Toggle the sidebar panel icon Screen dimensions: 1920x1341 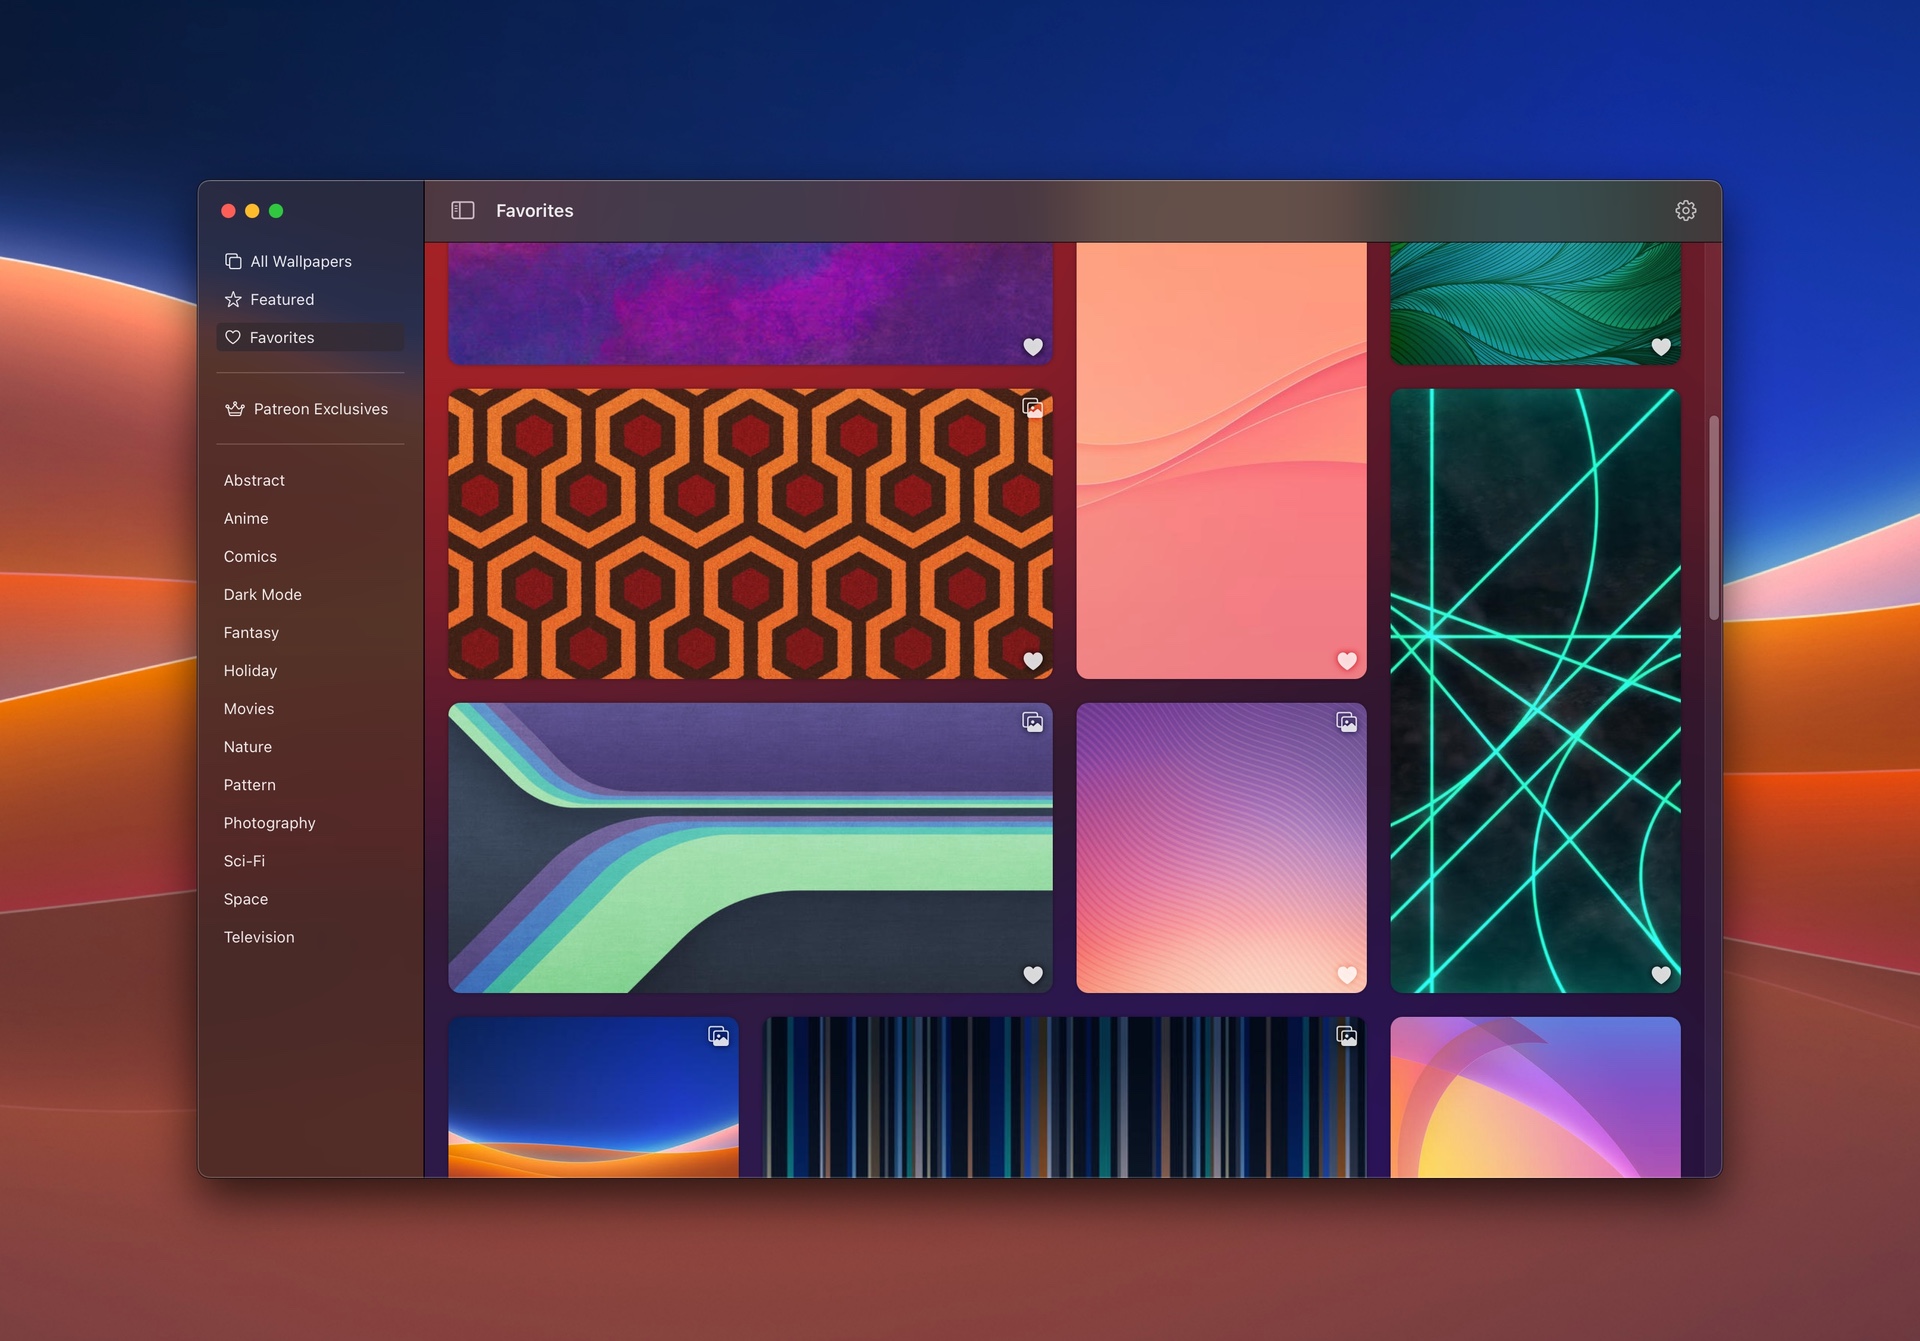pyautogui.click(x=462, y=210)
